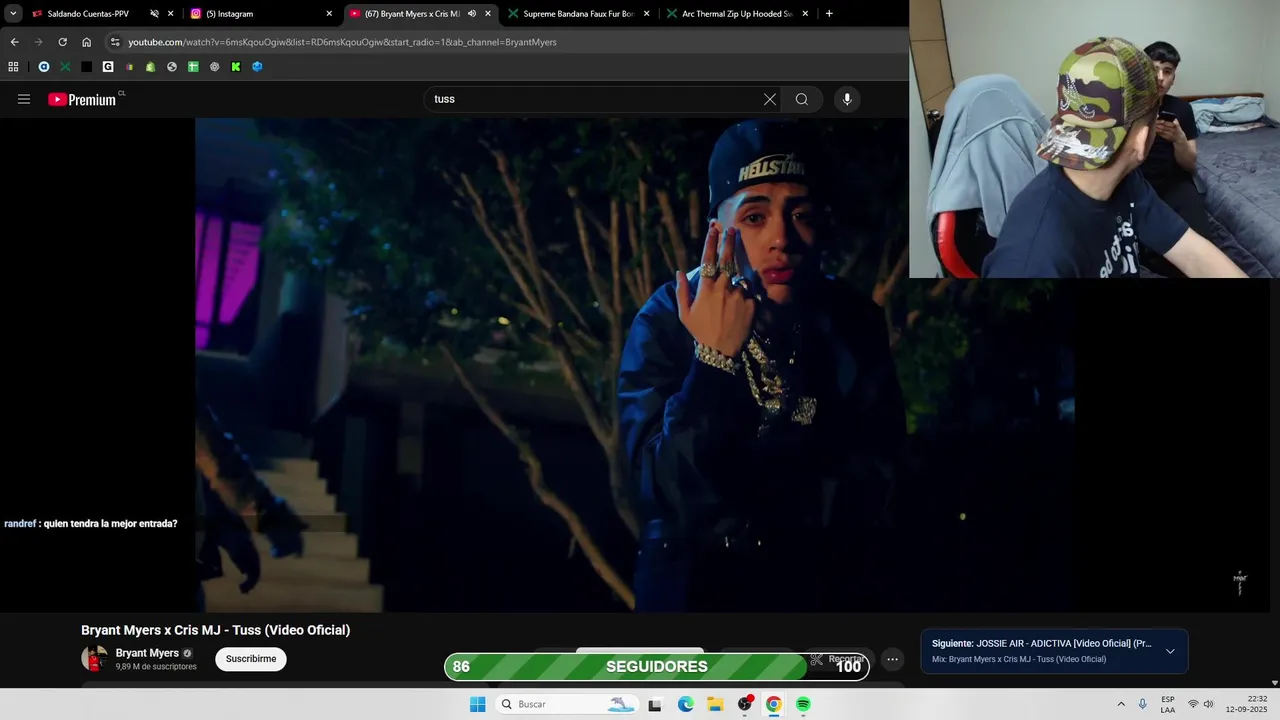Open the blue circle bookmark icon
This screenshot has height=720, width=1280.
pos(44,67)
